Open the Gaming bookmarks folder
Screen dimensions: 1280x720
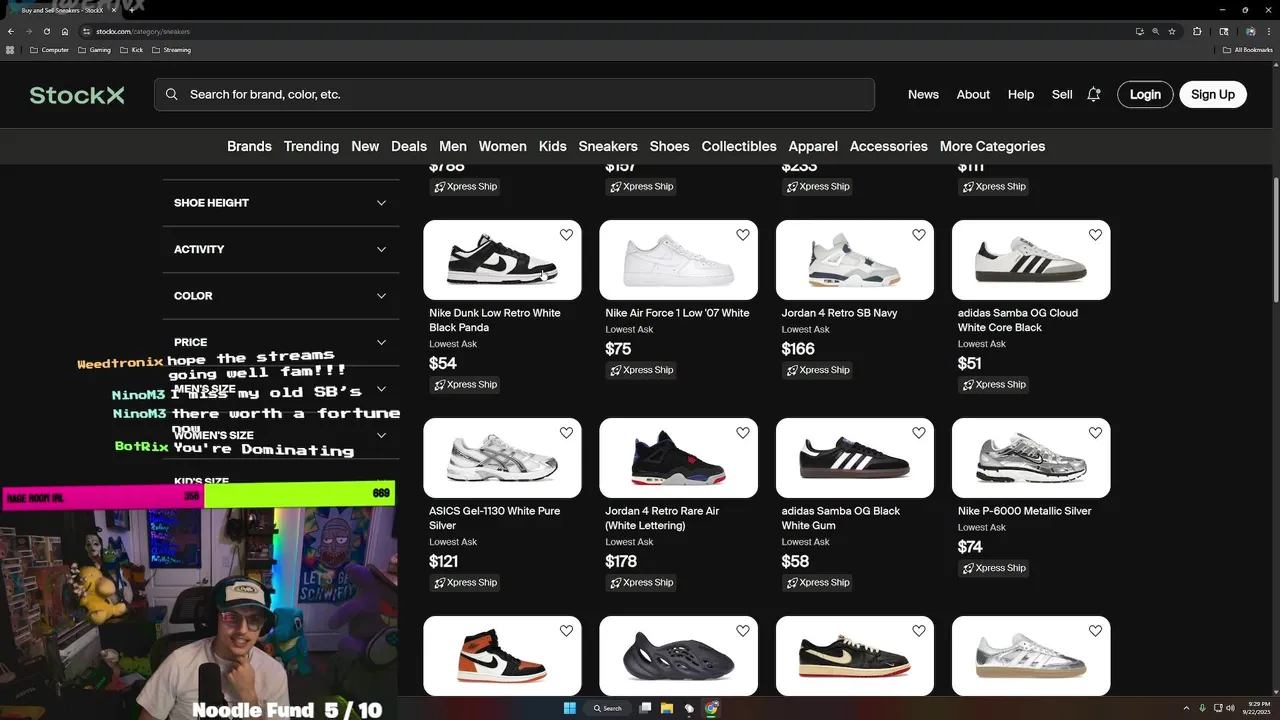pyautogui.click(x=95, y=50)
